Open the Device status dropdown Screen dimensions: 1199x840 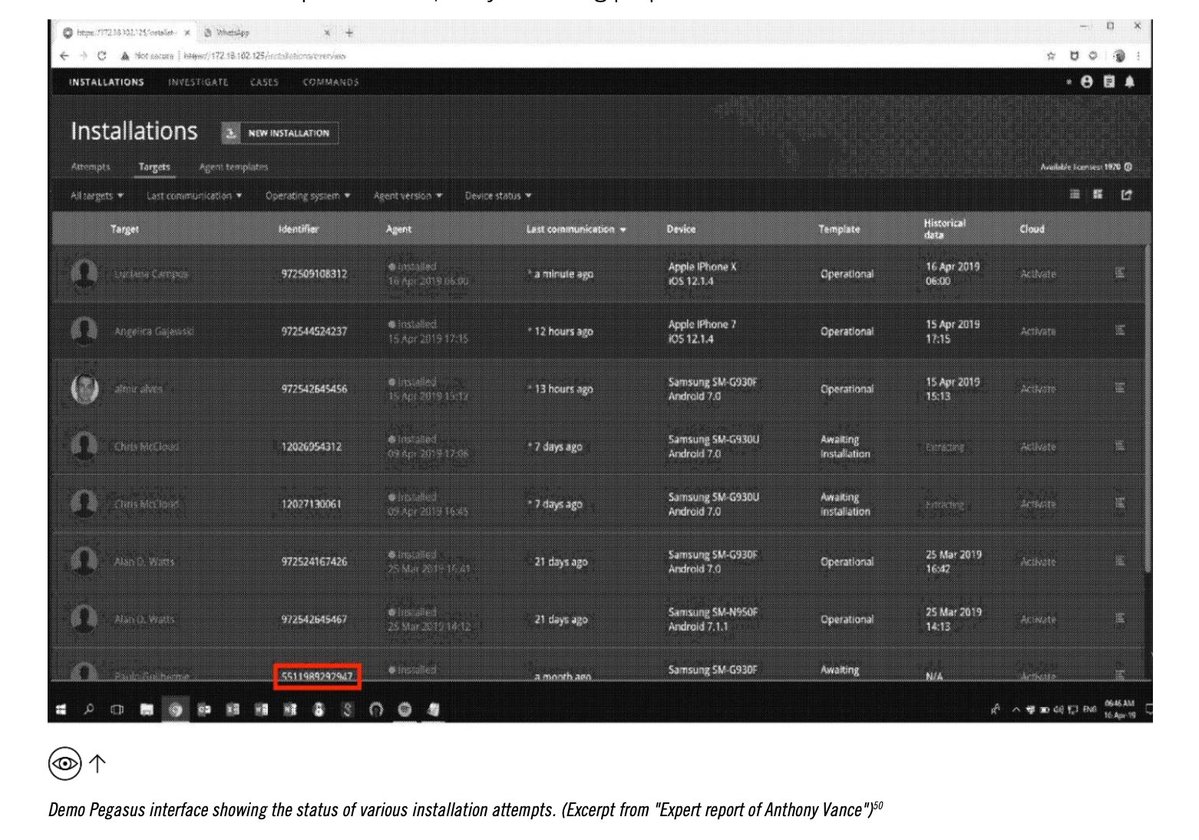[498, 196]
